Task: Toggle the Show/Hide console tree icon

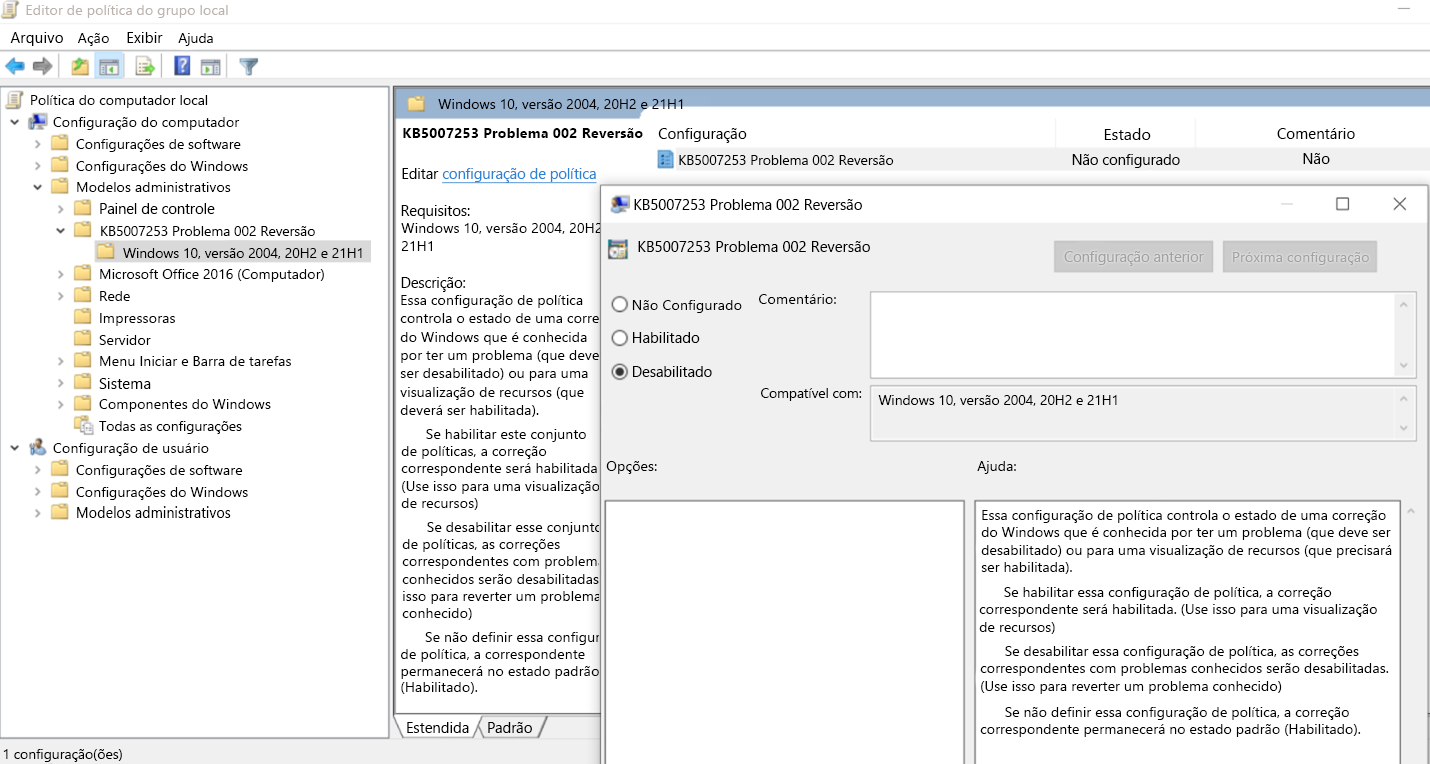Action: click(x=109, y=67)
